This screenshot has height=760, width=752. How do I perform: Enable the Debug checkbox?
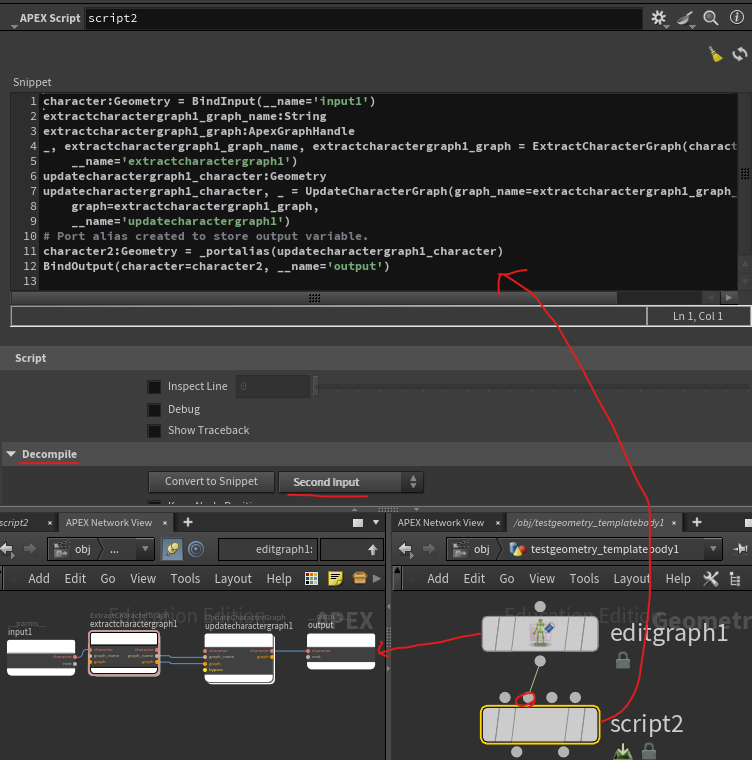154,410
